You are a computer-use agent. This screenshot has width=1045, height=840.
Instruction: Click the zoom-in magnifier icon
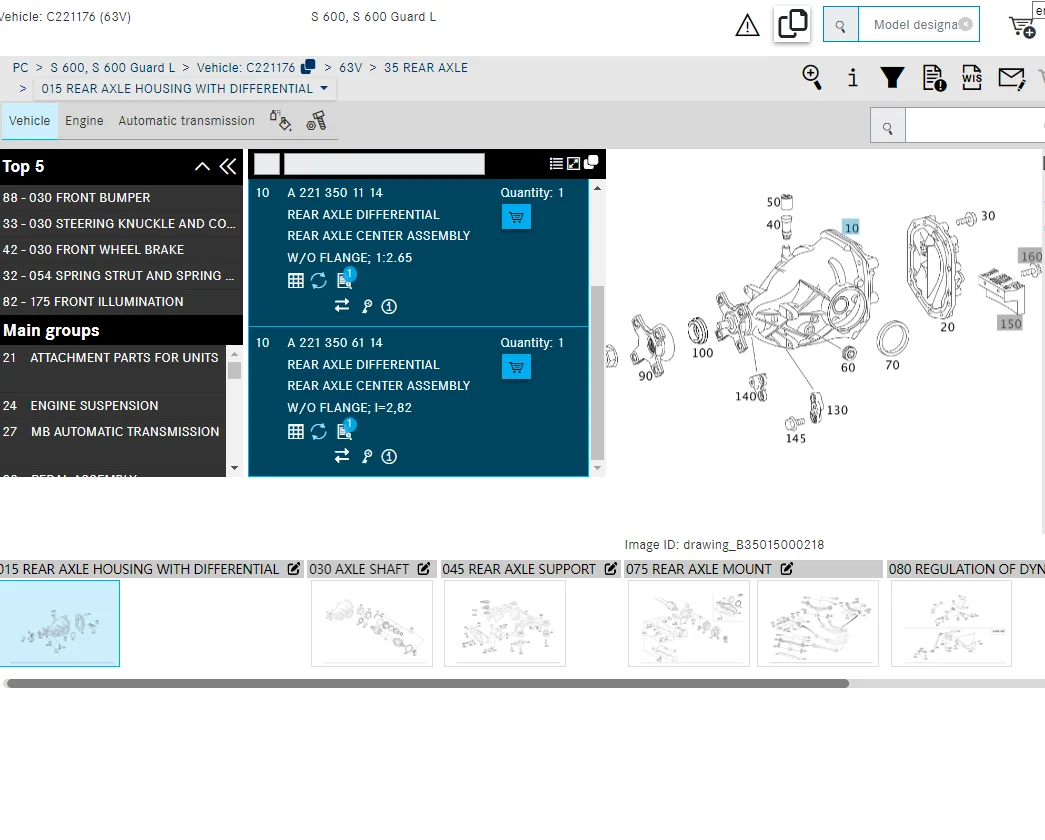(x=812, y=77)
